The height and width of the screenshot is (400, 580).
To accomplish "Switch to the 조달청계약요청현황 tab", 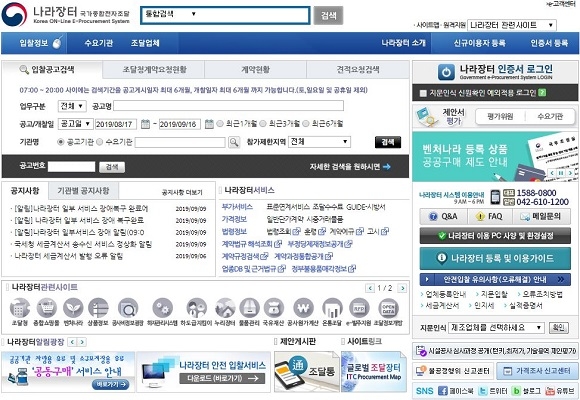I will (x=154, y=70).
